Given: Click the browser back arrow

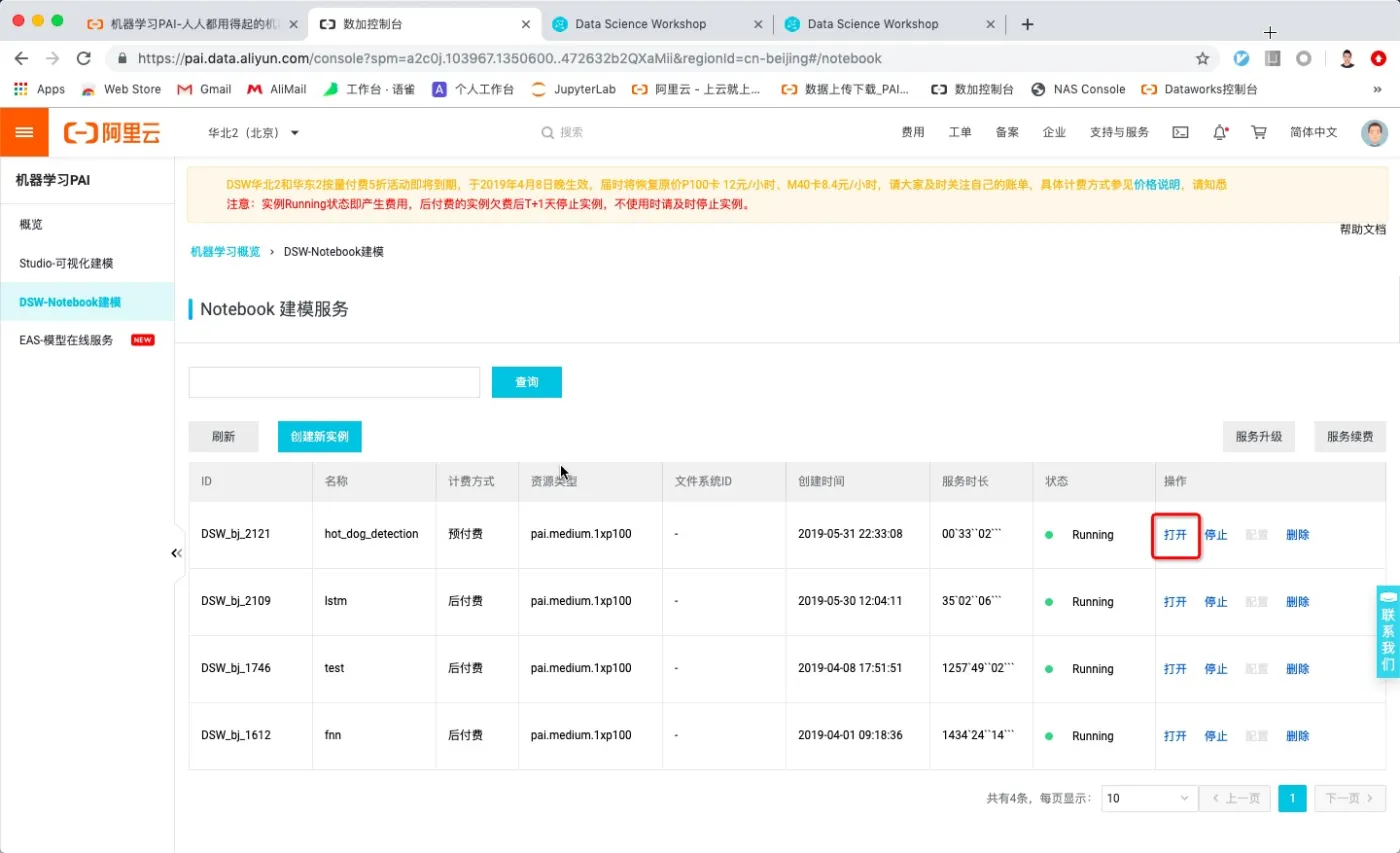Looking at the screenshot, I should (22, 58).
